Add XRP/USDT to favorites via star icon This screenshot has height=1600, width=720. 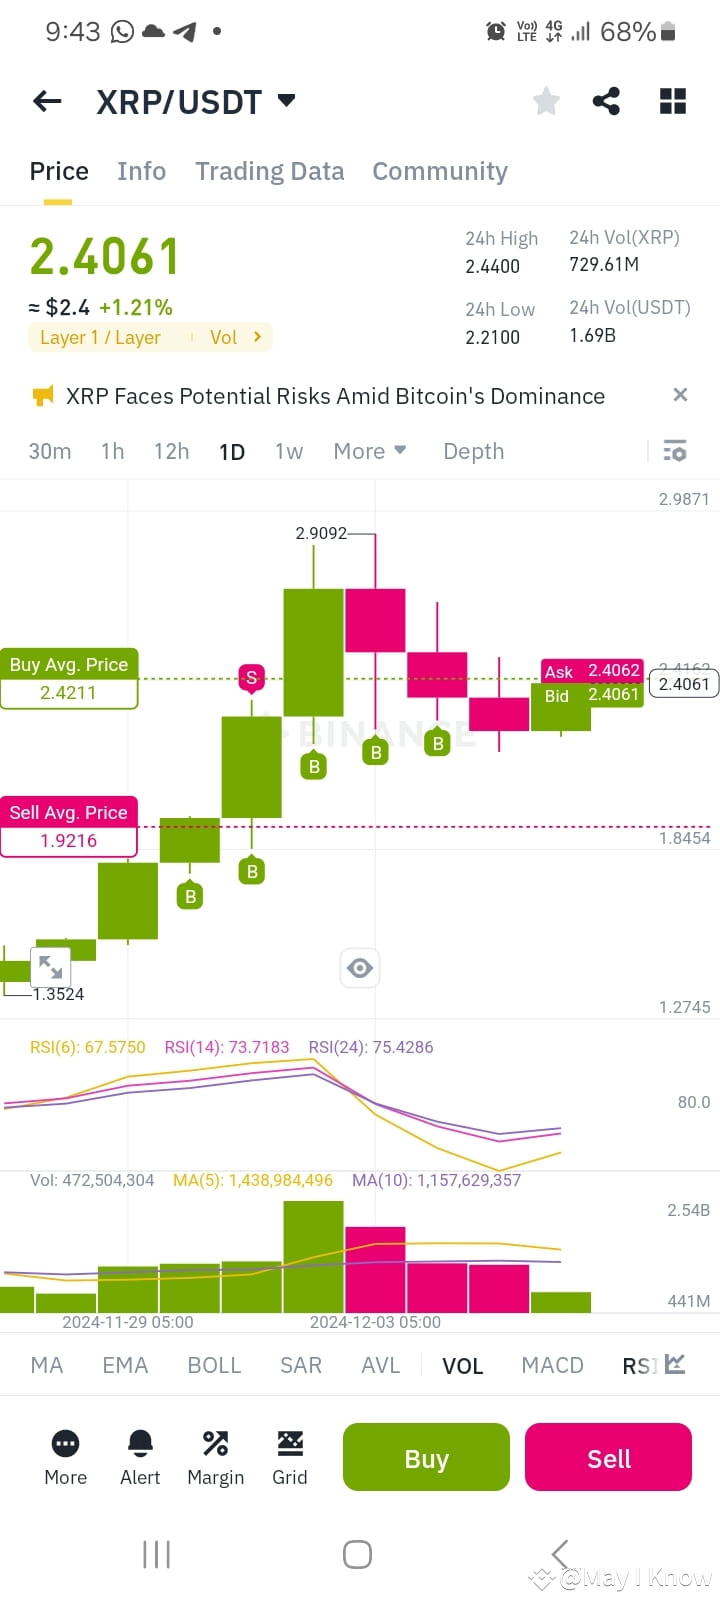[545, 100]
